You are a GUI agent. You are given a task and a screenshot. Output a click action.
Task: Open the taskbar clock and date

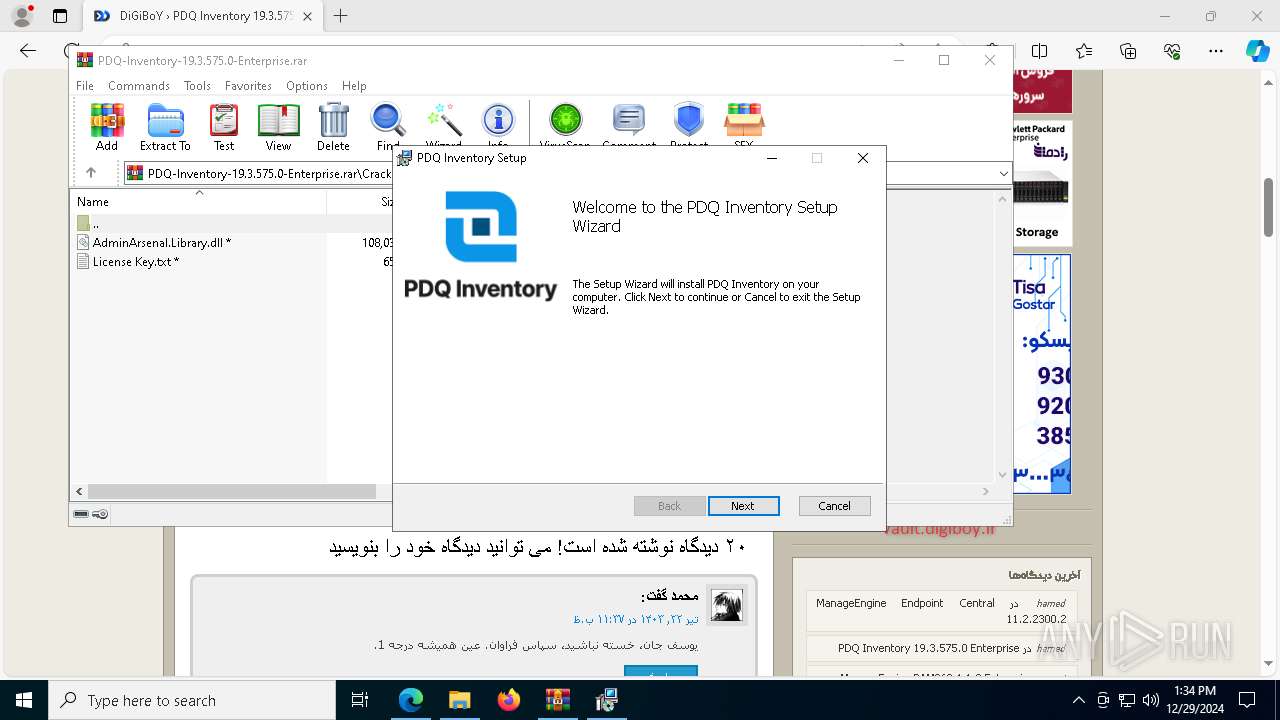(1195, 700)
